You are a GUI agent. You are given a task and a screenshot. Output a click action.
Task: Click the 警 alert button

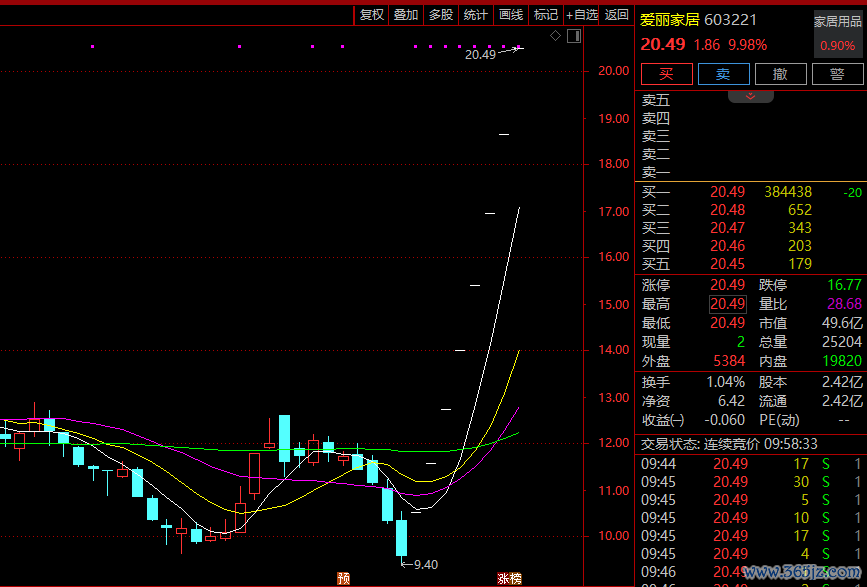coord(837,74)
